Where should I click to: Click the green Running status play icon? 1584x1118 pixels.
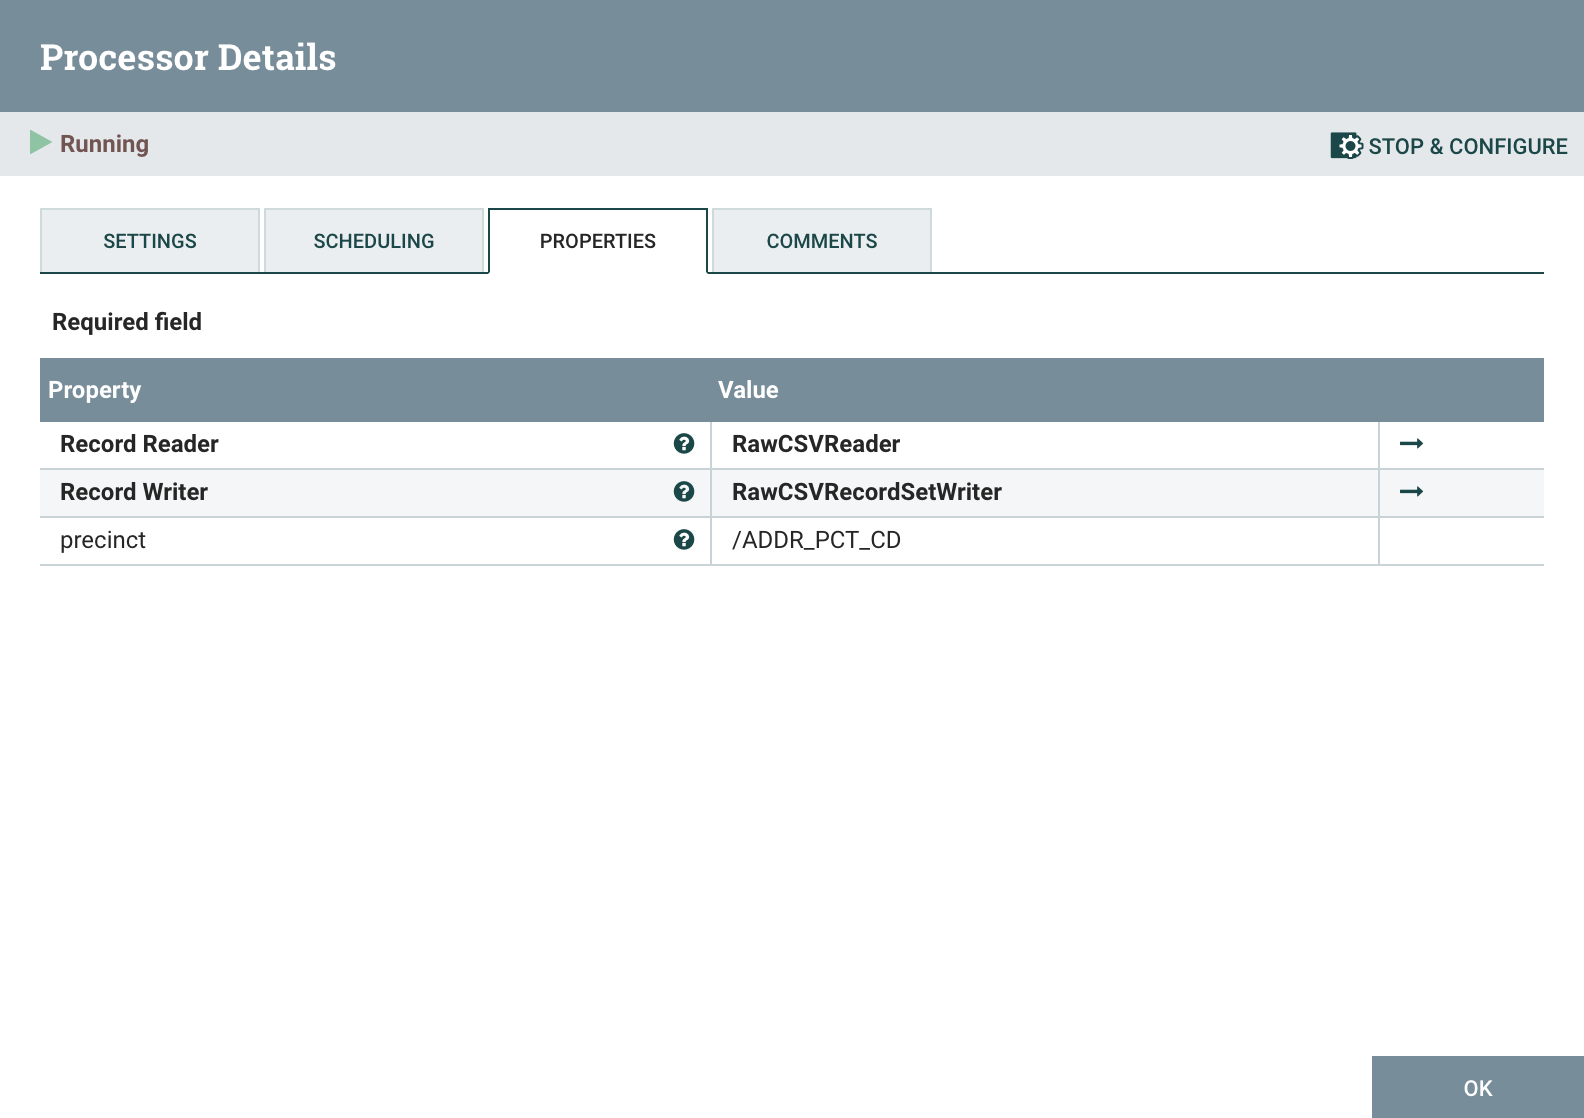40,143
